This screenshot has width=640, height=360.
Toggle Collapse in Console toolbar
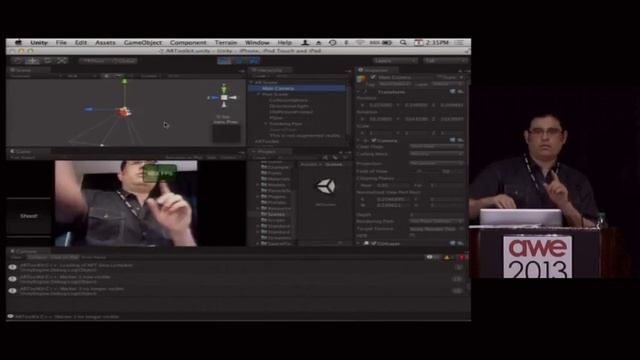[x=37, y=258]
